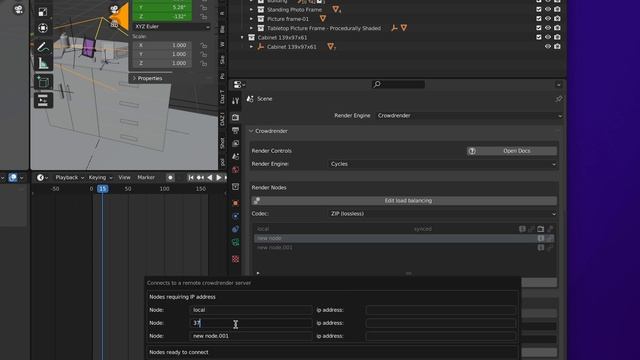This screenshot has height=360, width=640.
Task: Click current frame 15 marker in timeline
Action: point(102,189)
